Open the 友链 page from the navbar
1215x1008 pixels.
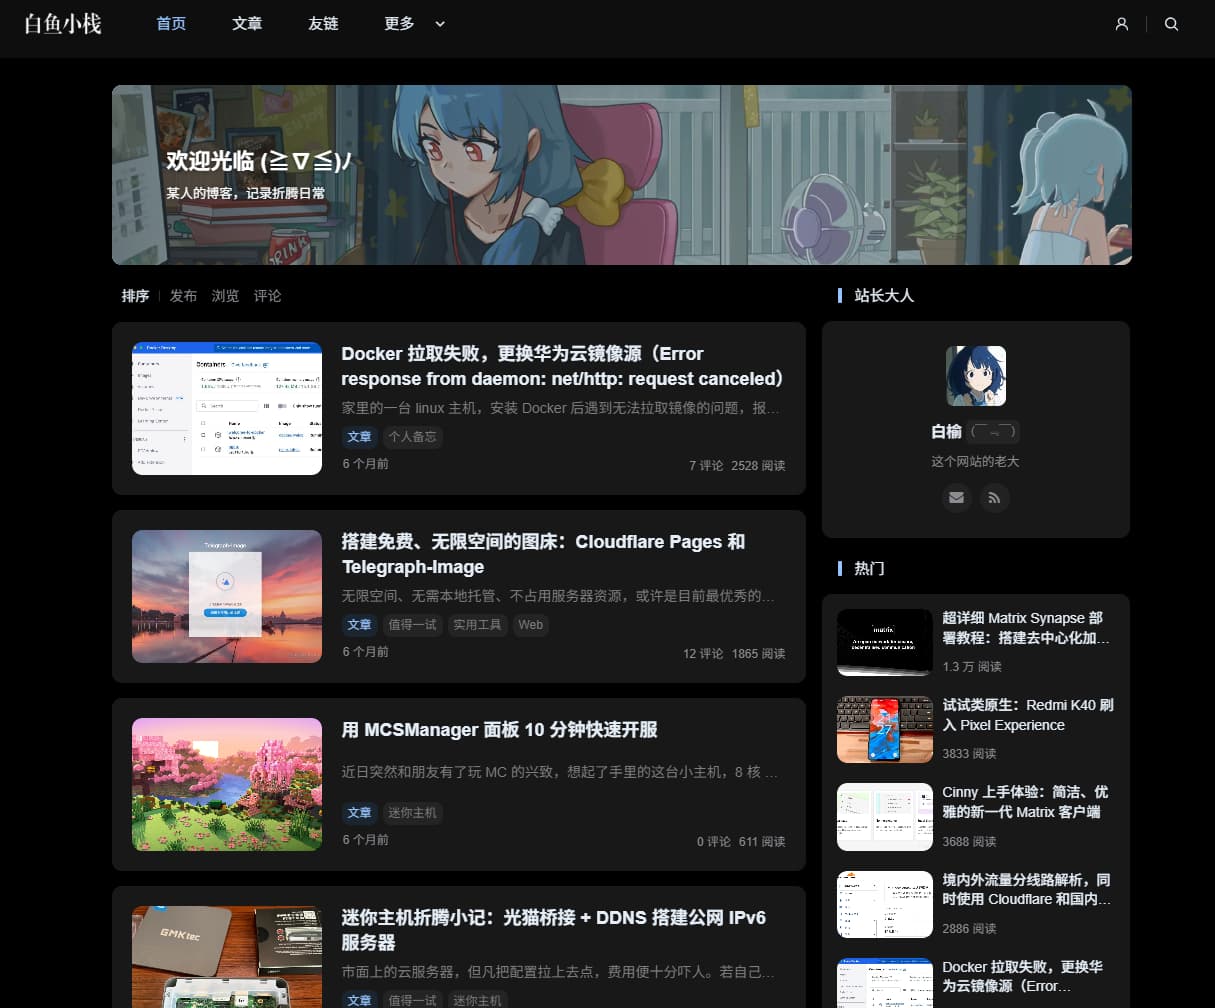323,24
